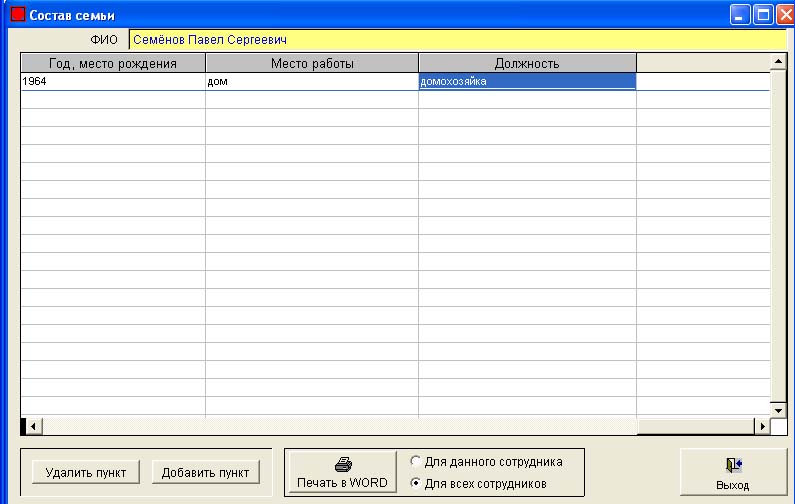
Task: Click the Выход button label
Action: [733, 485]
